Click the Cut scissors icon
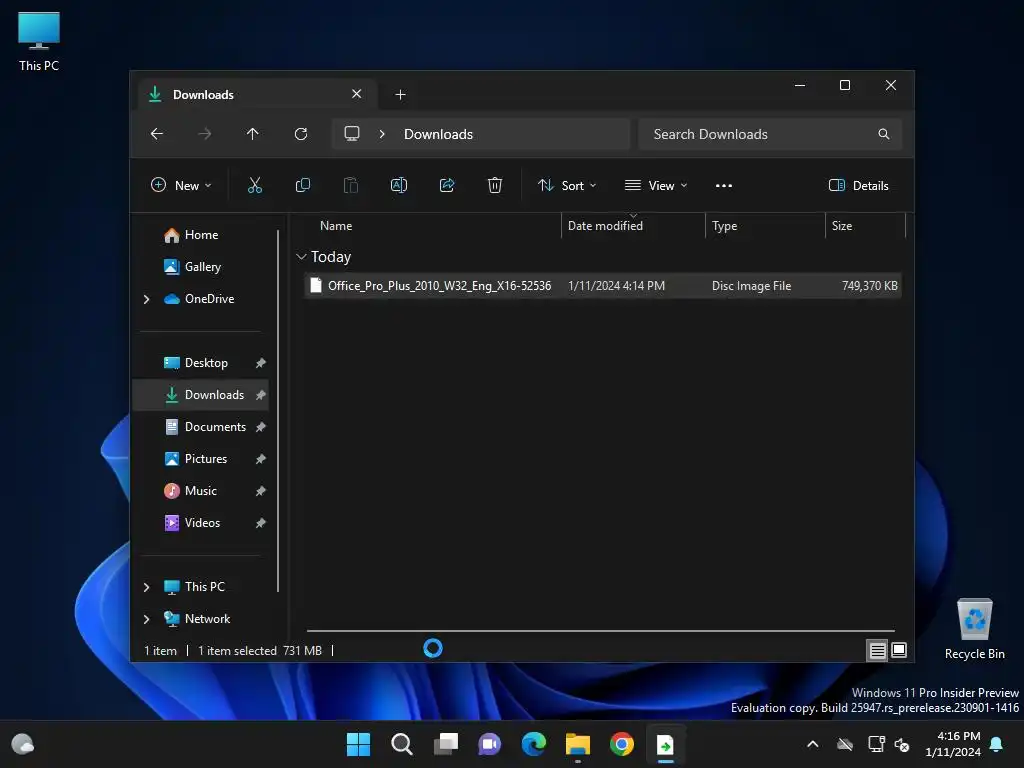Image resolution: width=1024 pixels, height=768 pixels. 255,185
